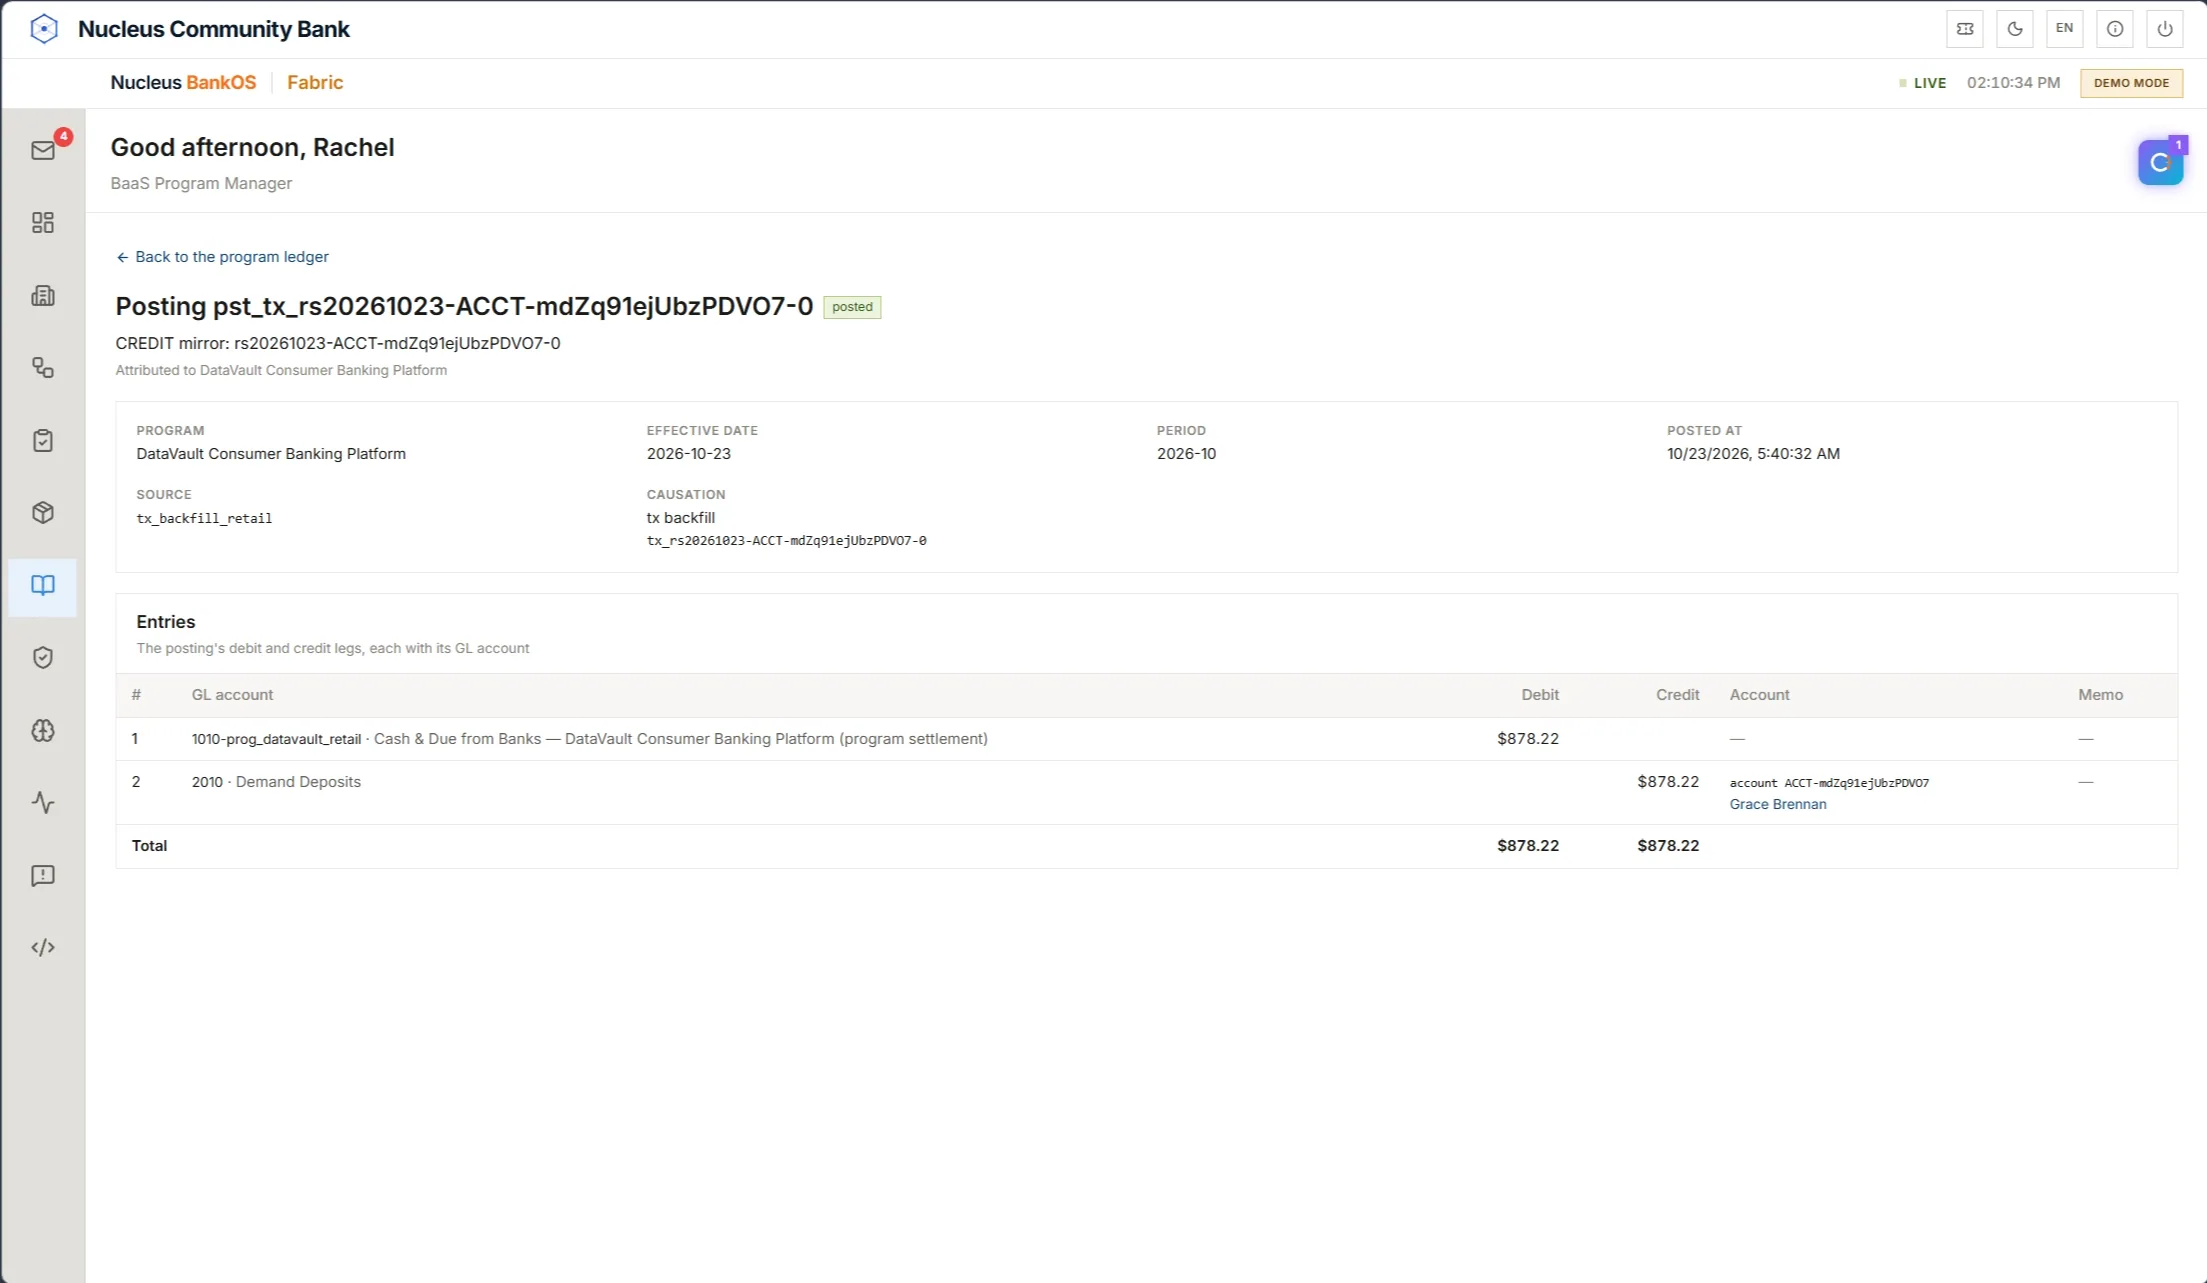This screenshot has height=1283, width=2207.
Task: Click the Credit column header
Action: click(x=1677, y=695)
